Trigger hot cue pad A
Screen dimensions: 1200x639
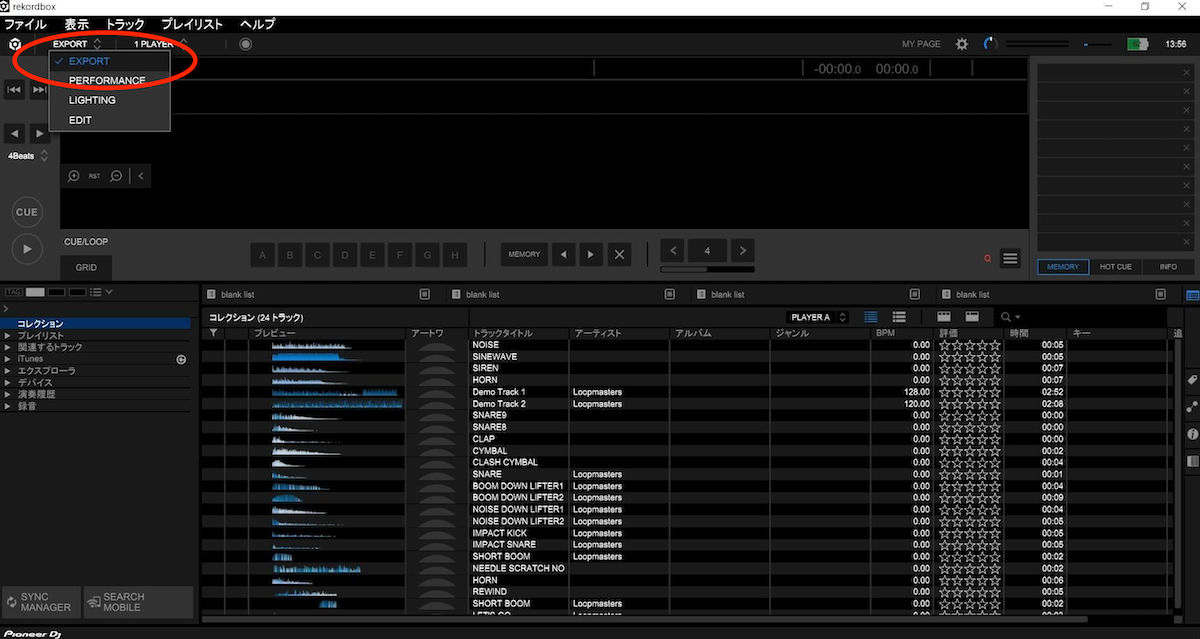point(263,255)
